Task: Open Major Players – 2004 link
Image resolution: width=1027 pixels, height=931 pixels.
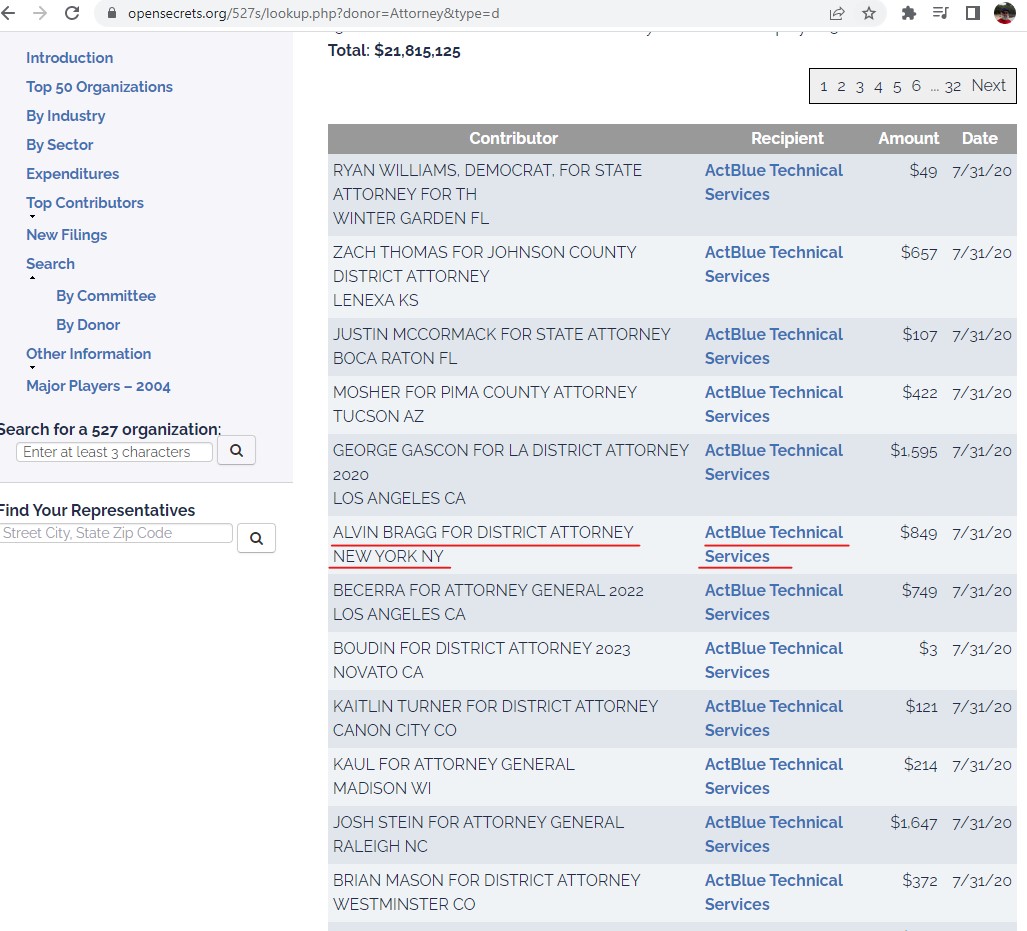Action: tap(98, 386)
